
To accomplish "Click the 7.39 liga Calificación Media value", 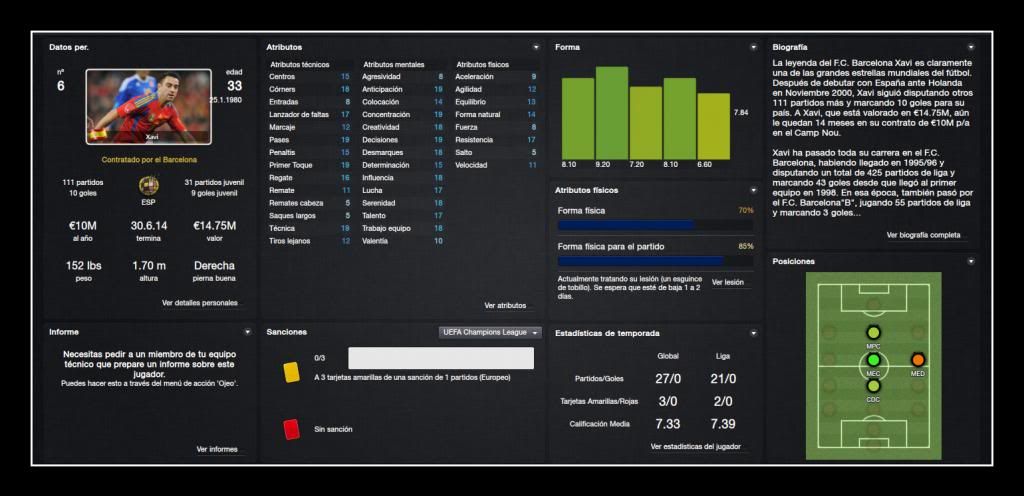I will [x=723, y=424].
